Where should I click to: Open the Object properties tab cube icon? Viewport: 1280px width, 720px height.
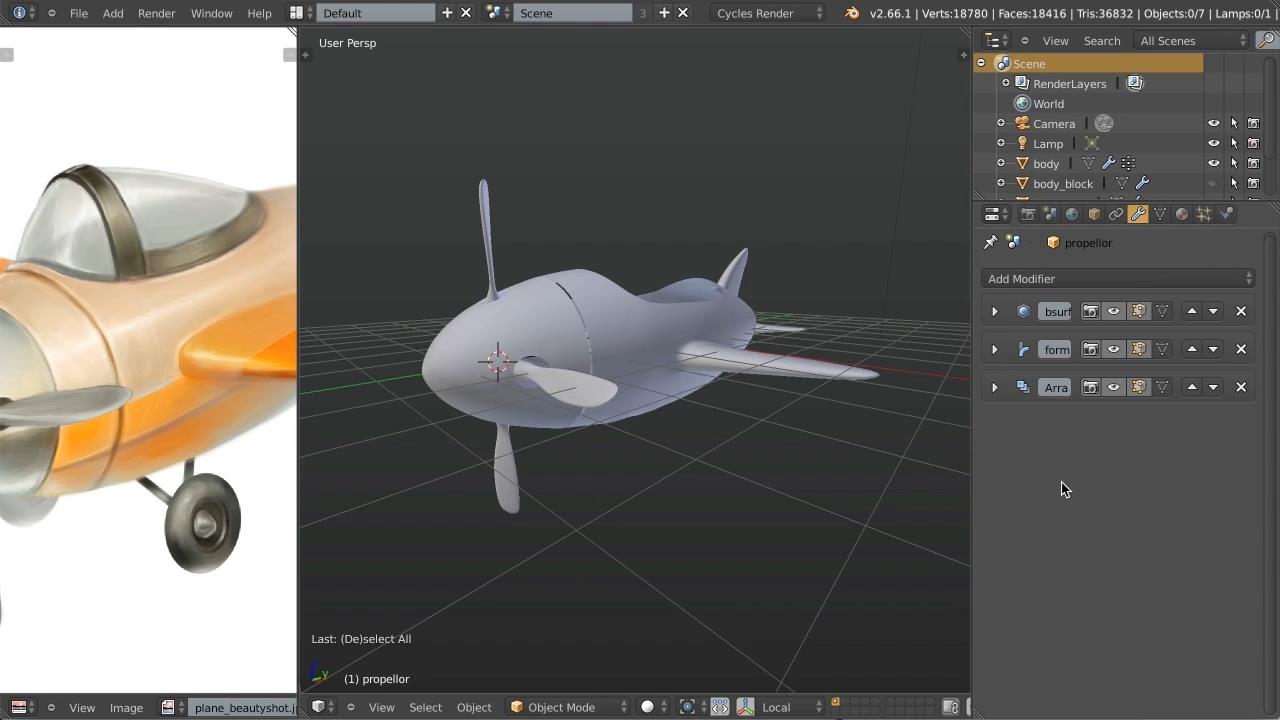pos(1094,214)
